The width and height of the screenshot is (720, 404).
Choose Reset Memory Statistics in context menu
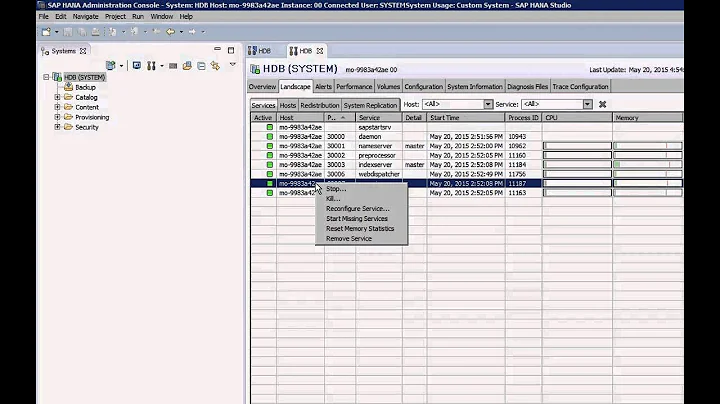[361, 229]
